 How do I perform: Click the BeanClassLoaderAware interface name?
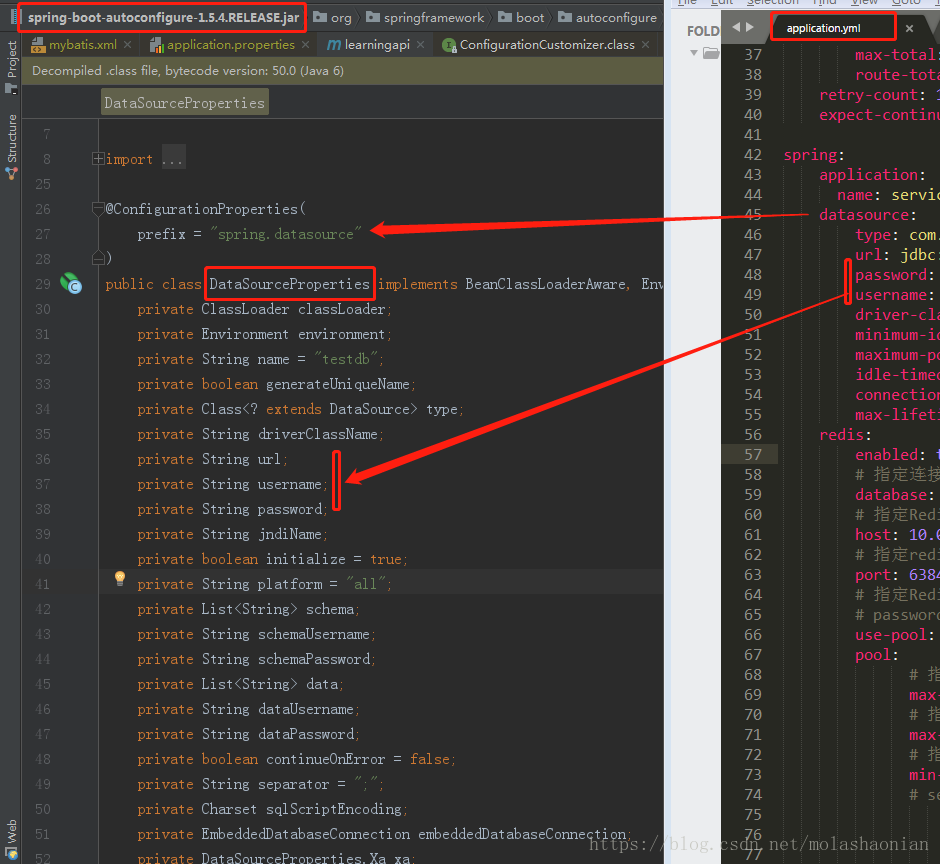click(546, 284)
